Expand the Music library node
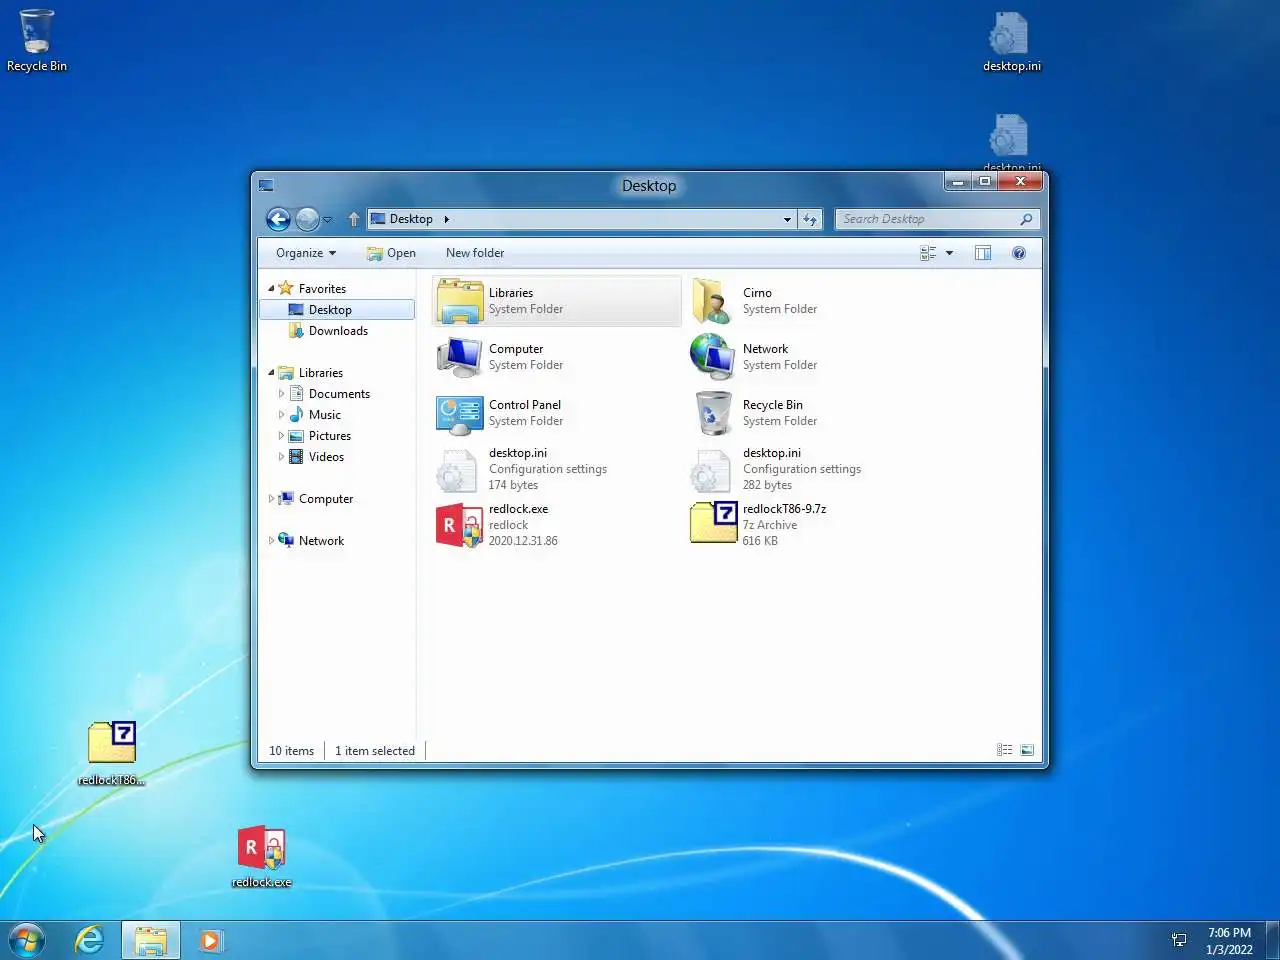Viewport: 1280px width, 960px height. pyautogui.click(x=281, y=415)
